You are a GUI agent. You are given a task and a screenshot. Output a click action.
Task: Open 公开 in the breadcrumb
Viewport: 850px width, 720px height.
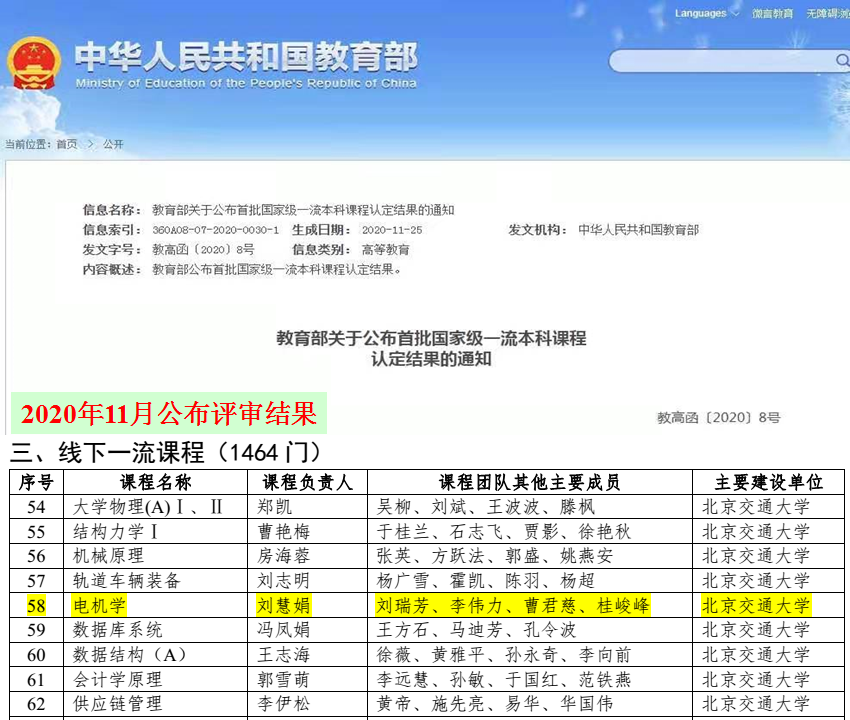pyautogui.click(x=113, y=144)
